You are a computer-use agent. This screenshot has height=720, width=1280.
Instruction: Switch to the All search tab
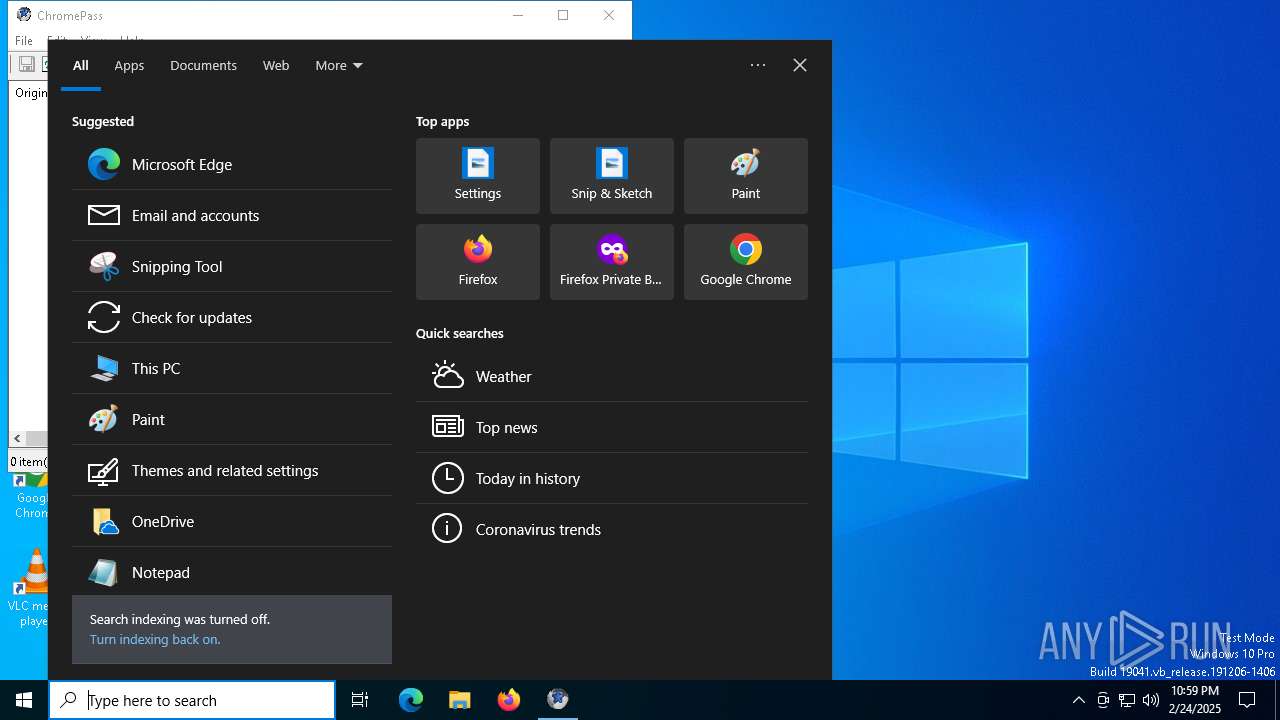[81, 65]
